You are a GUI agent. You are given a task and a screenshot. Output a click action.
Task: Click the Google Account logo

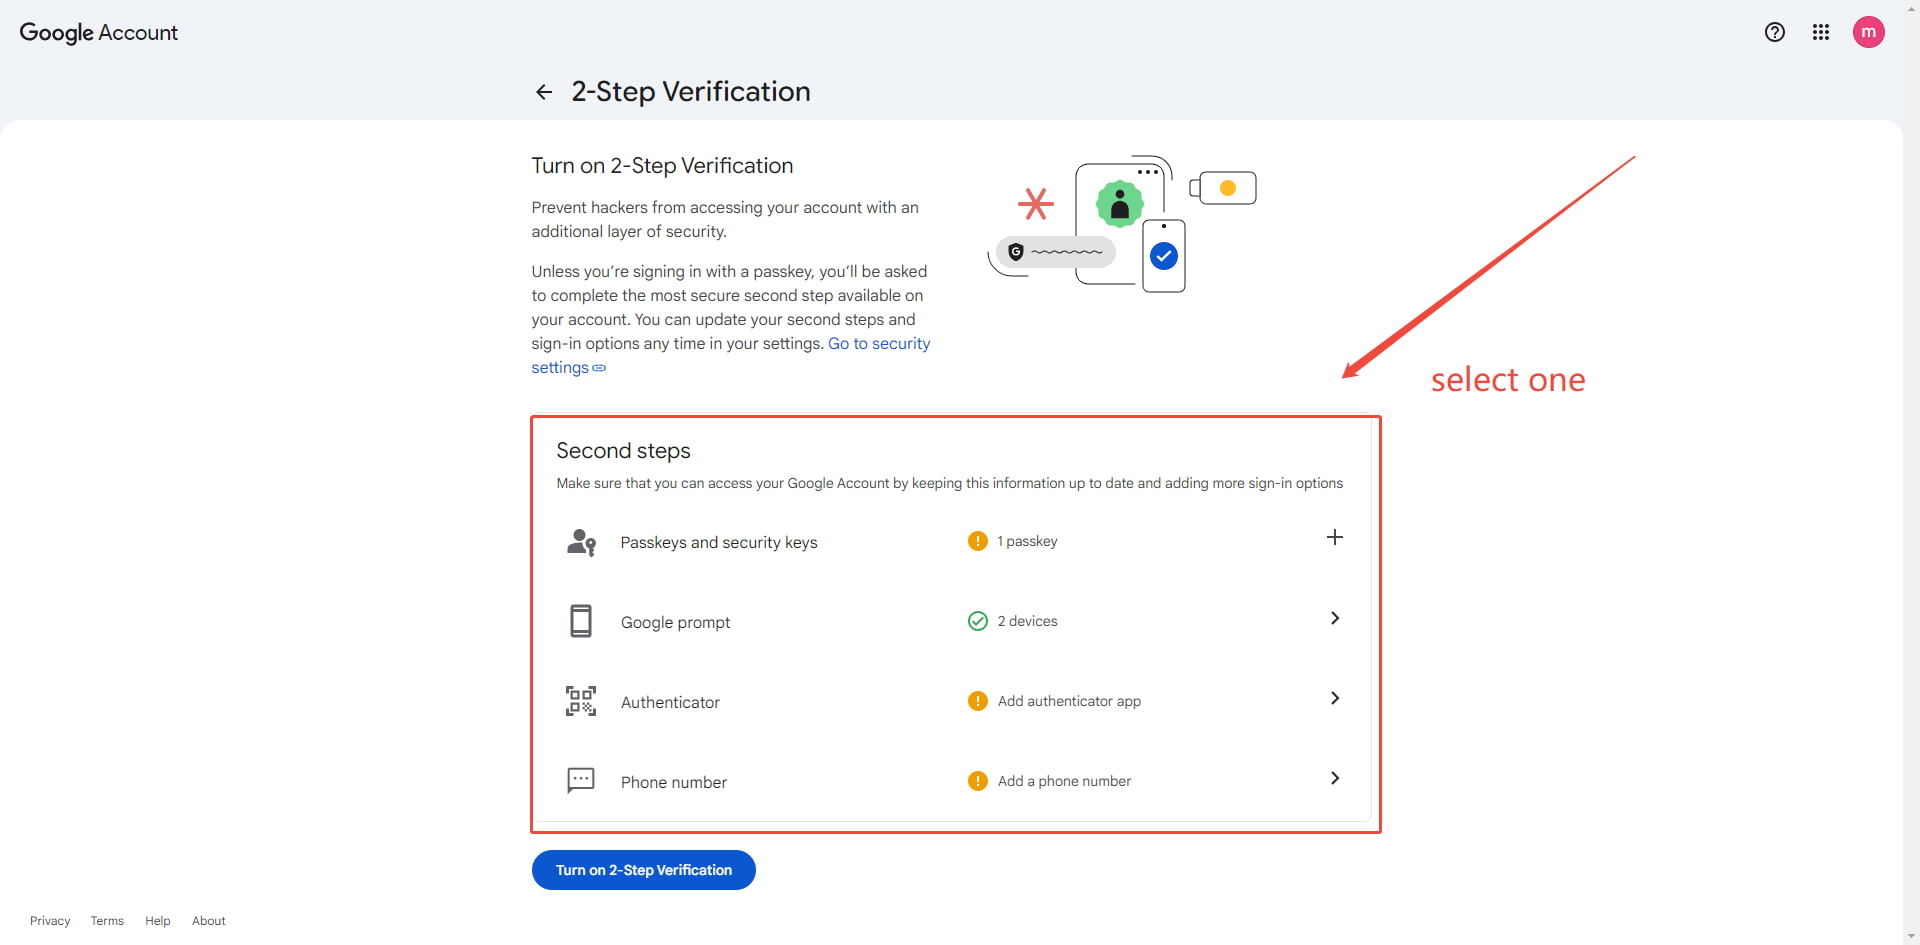pyautogui.click(x=99, y=33)
